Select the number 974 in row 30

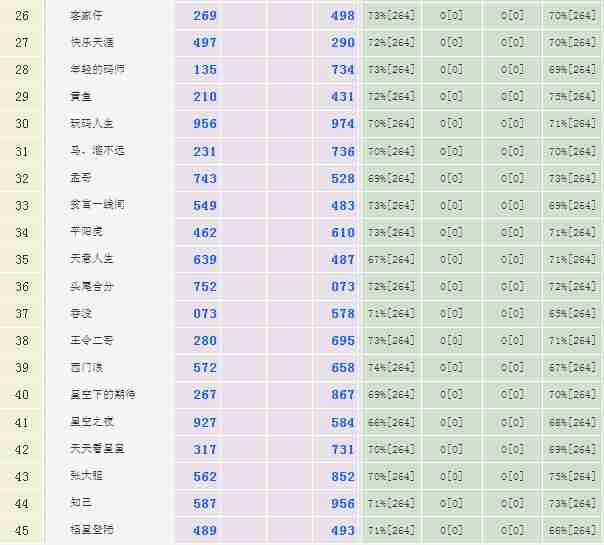[x=343, y=124]
